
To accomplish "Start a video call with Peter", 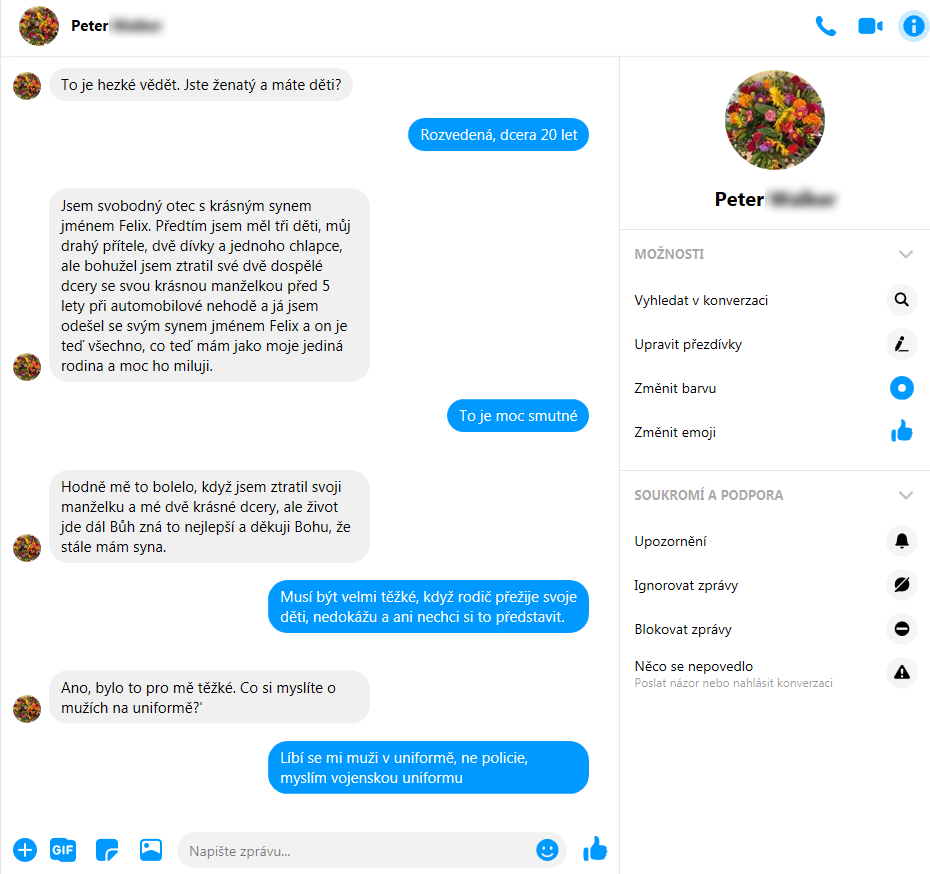I will (870, 26).
